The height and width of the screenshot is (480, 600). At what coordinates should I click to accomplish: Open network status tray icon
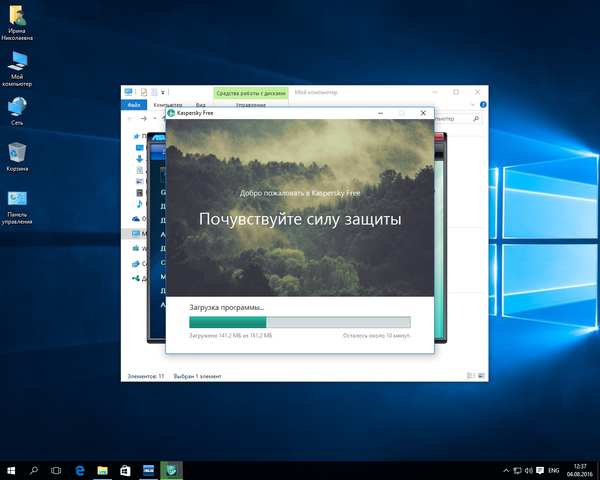click(x=517, y=471)
